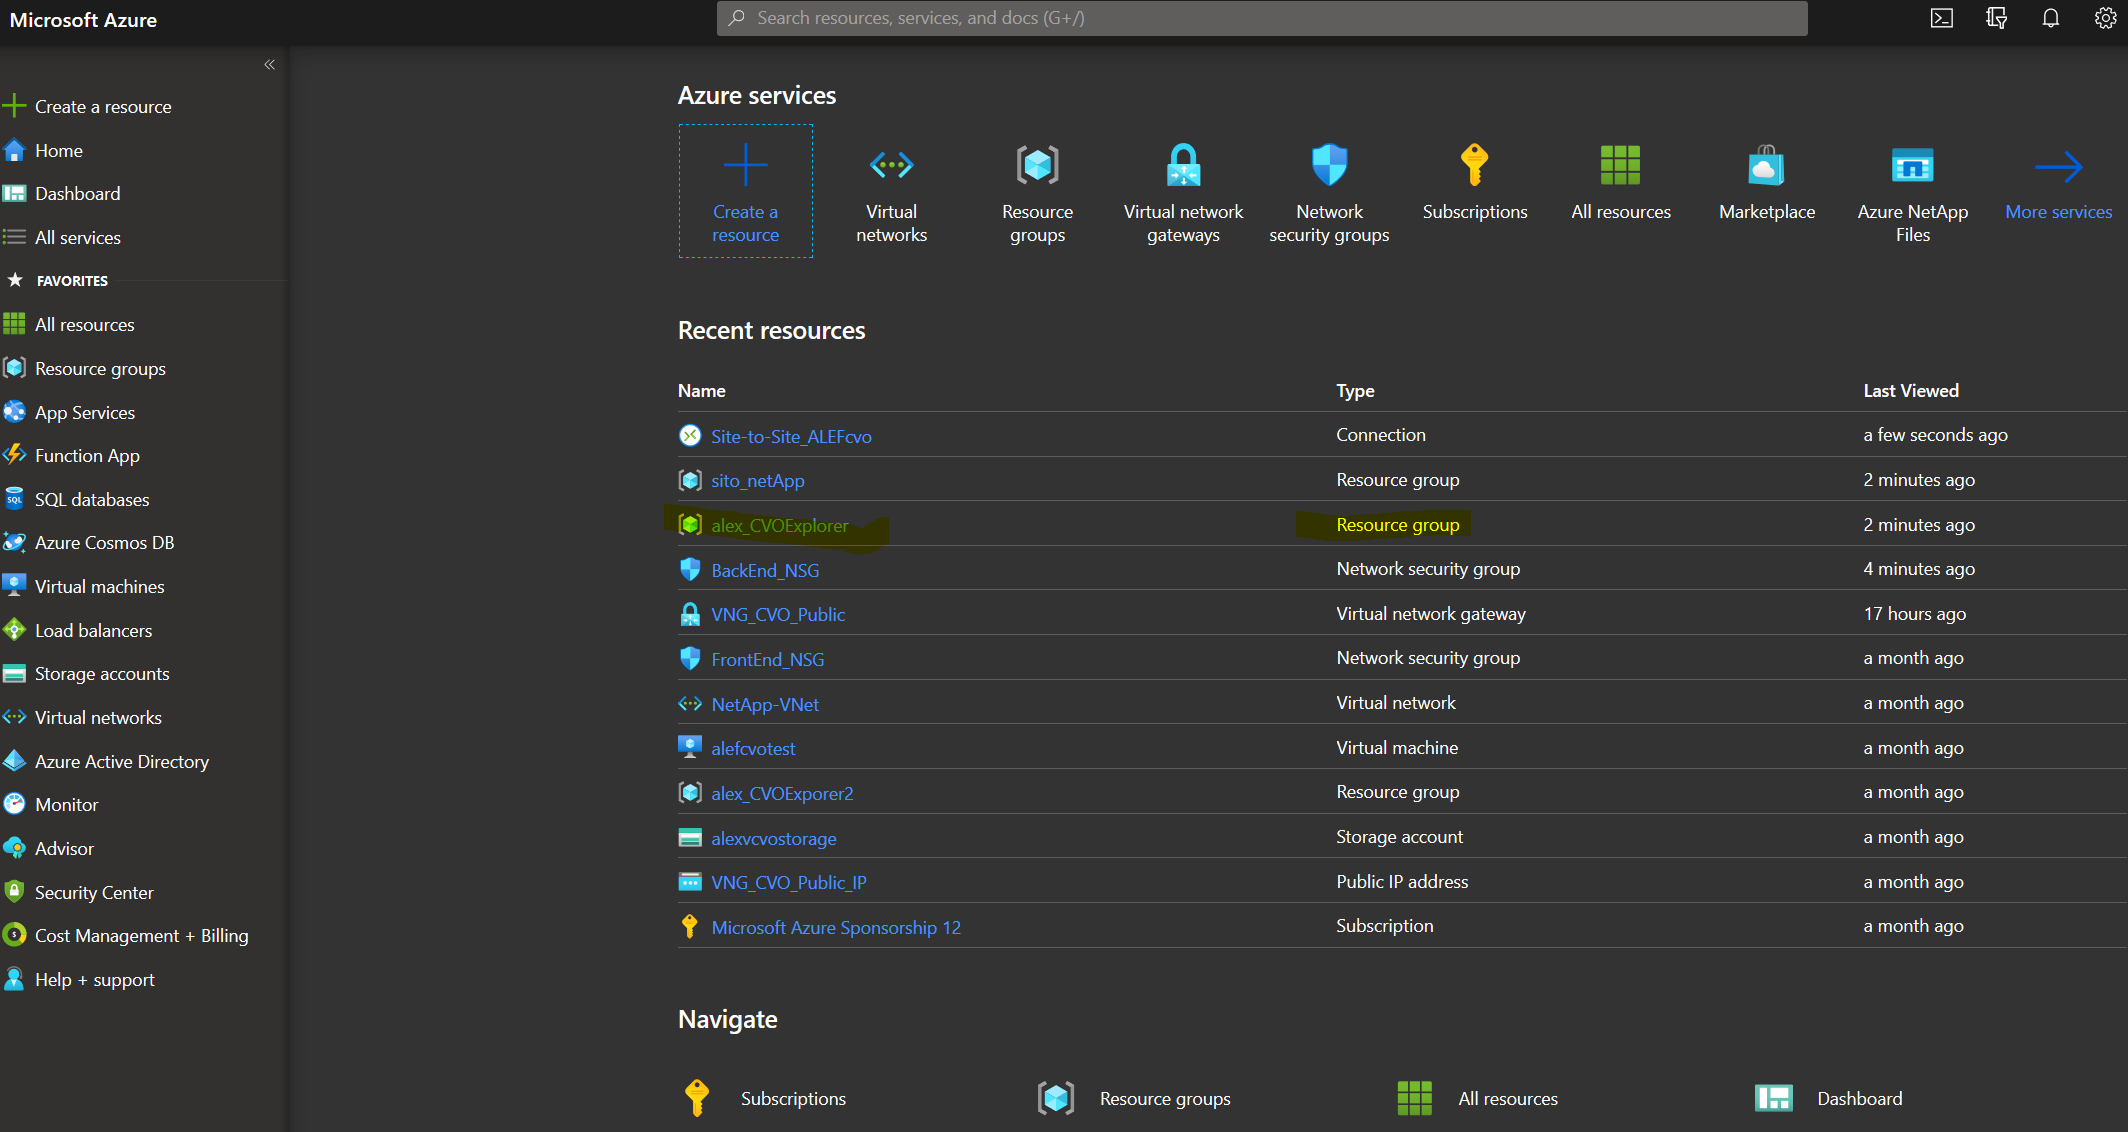The width and height of the screenshot is (2128, 1132).
Task: Go to Home in sidebar
Action: pos(58,150)
